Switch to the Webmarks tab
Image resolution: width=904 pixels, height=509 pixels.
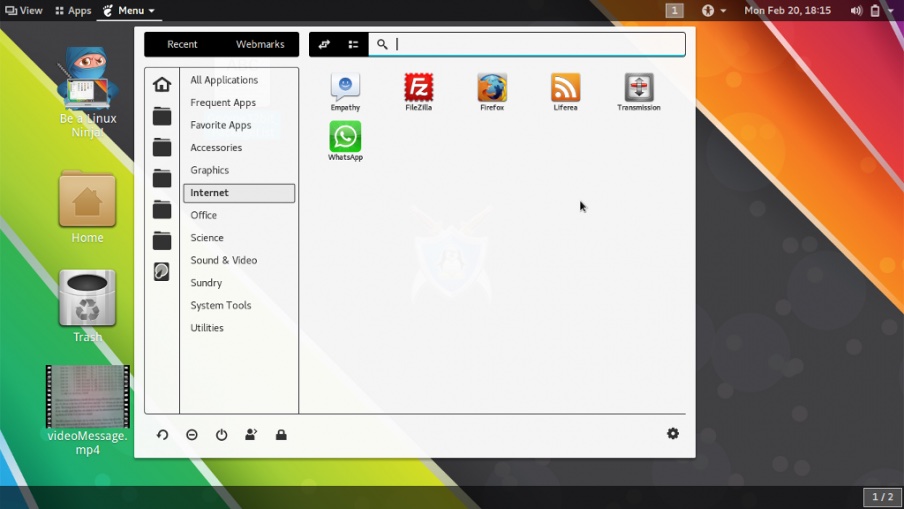tap(260, 44)
